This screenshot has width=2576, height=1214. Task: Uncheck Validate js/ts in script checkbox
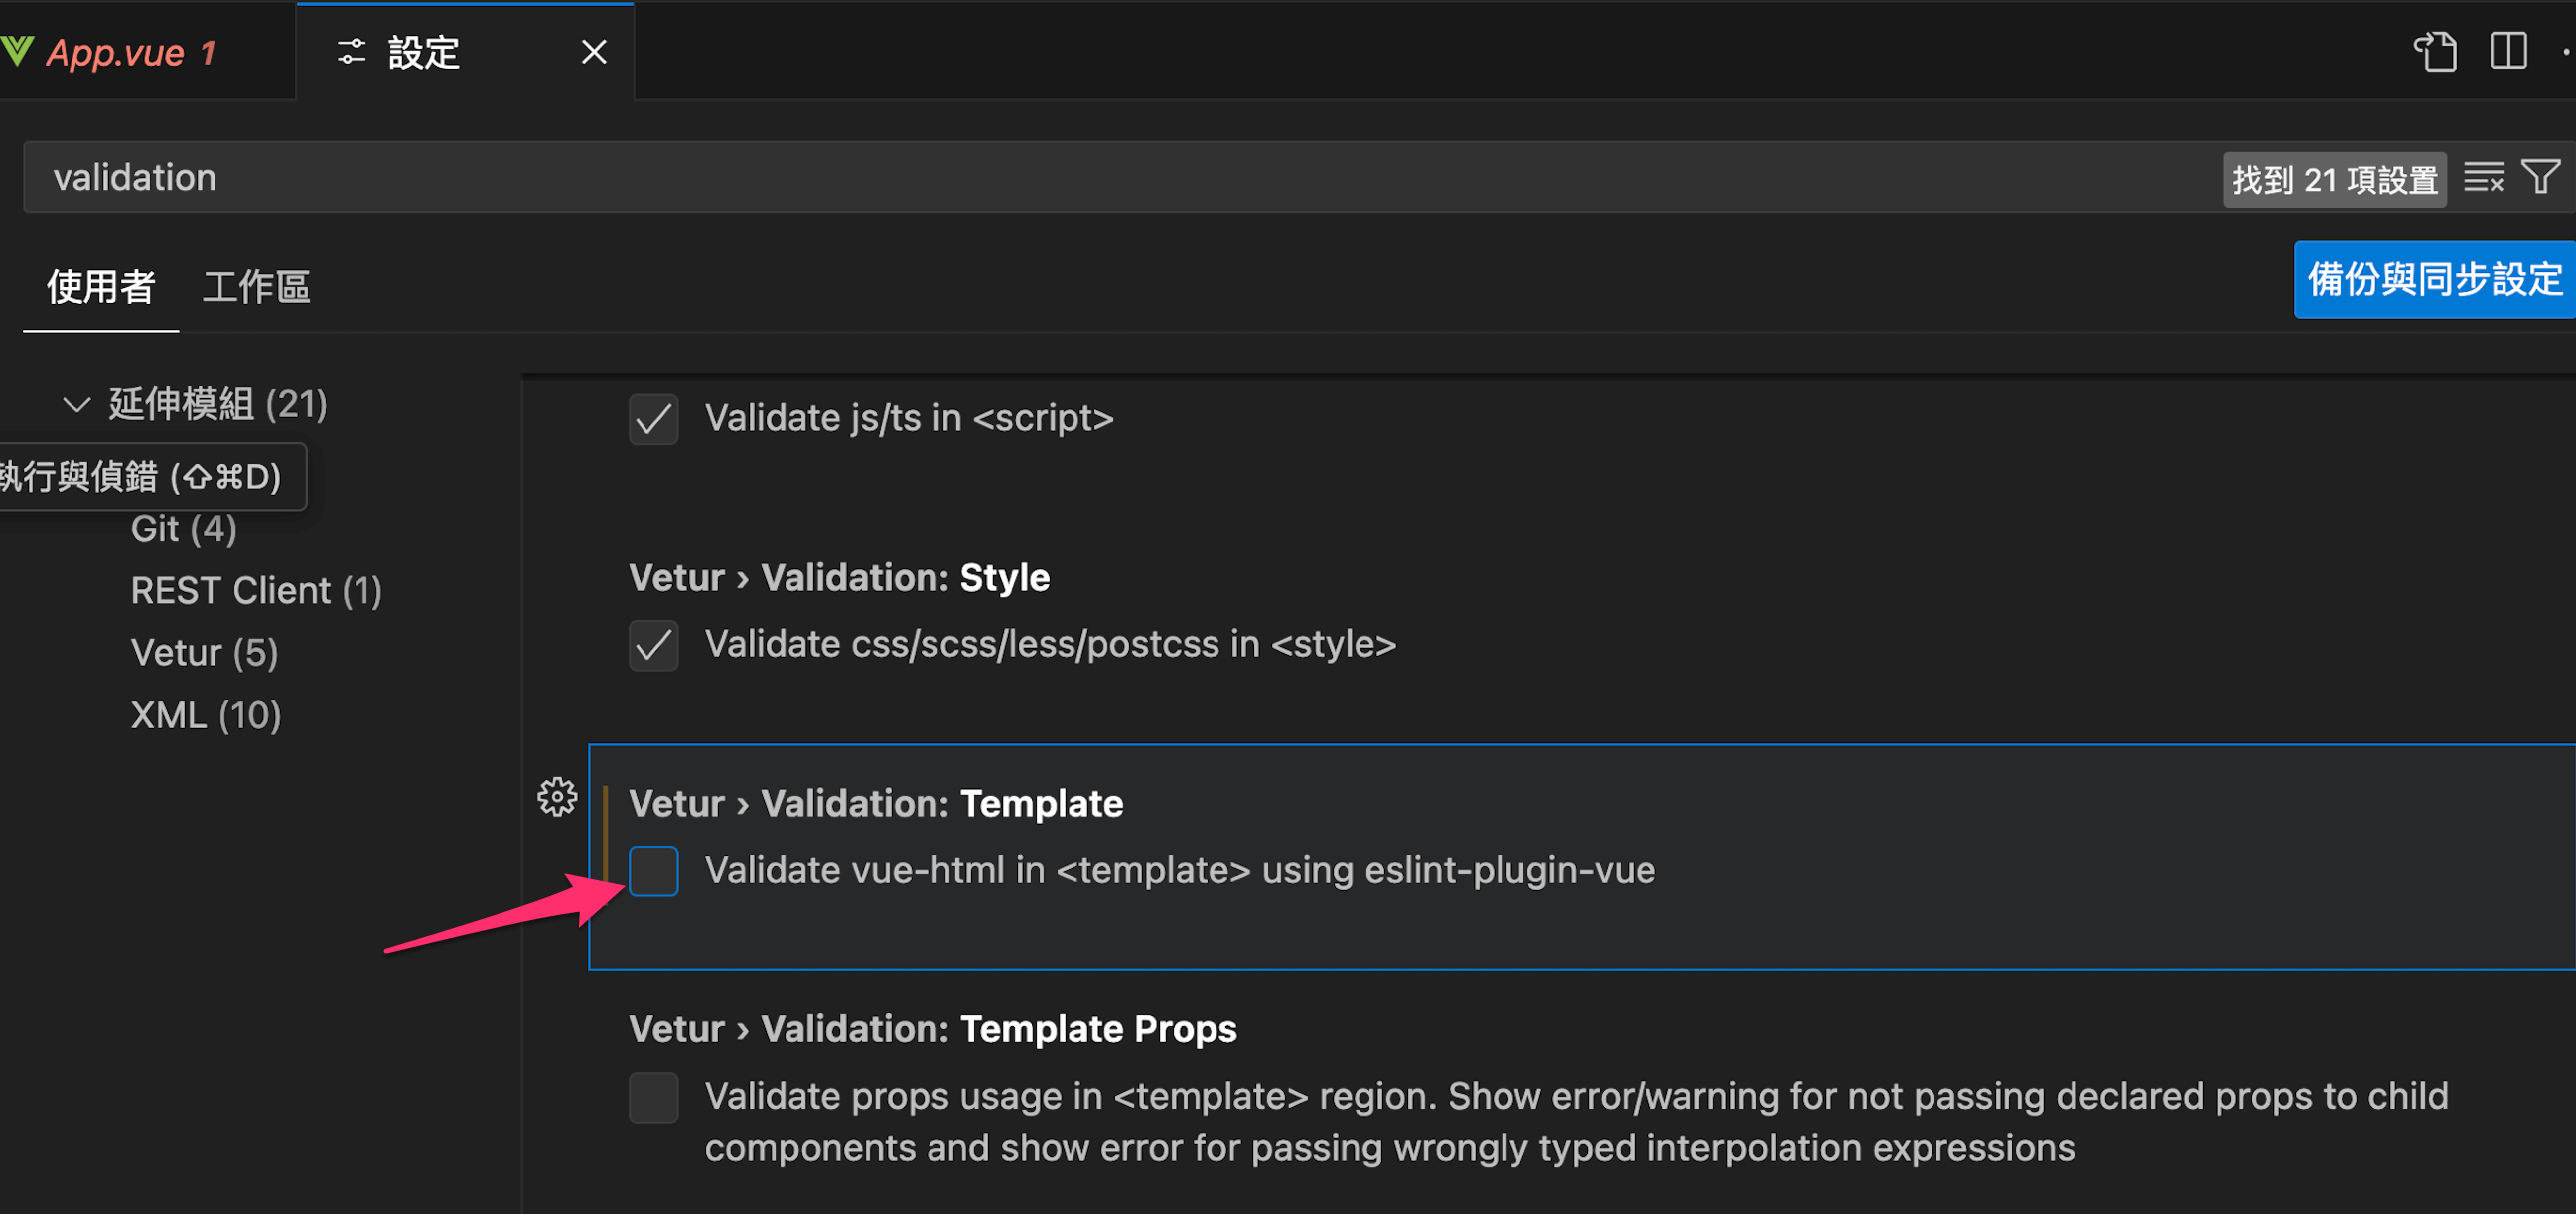click(653, 419)
